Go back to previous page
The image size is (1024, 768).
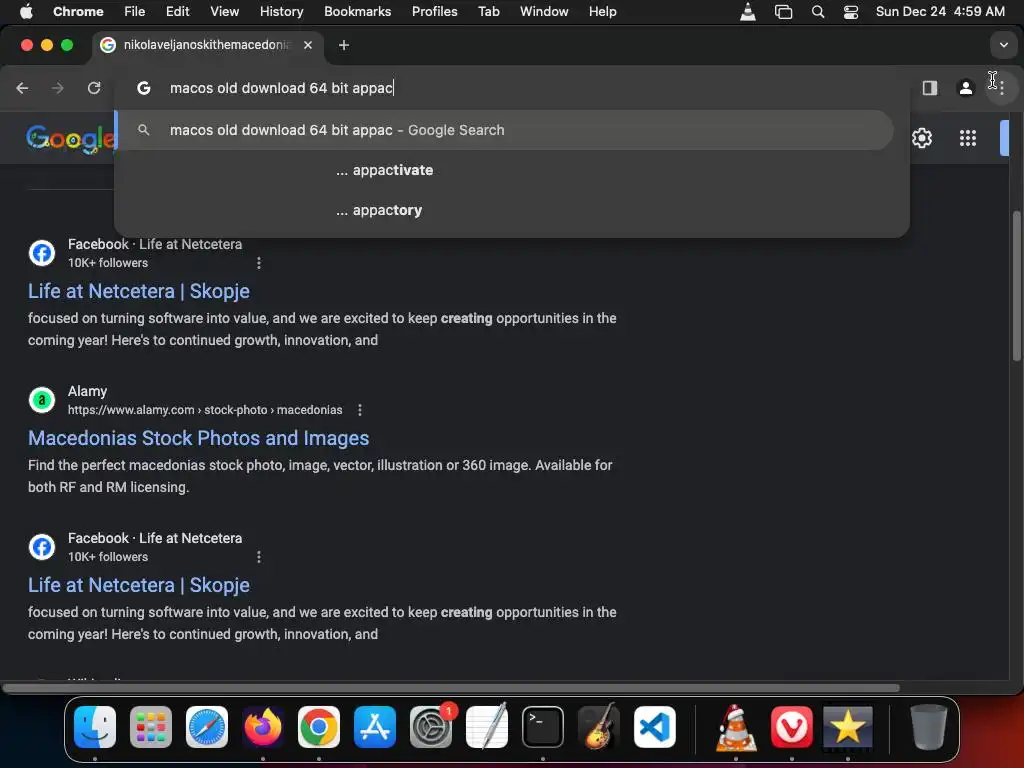22,88
